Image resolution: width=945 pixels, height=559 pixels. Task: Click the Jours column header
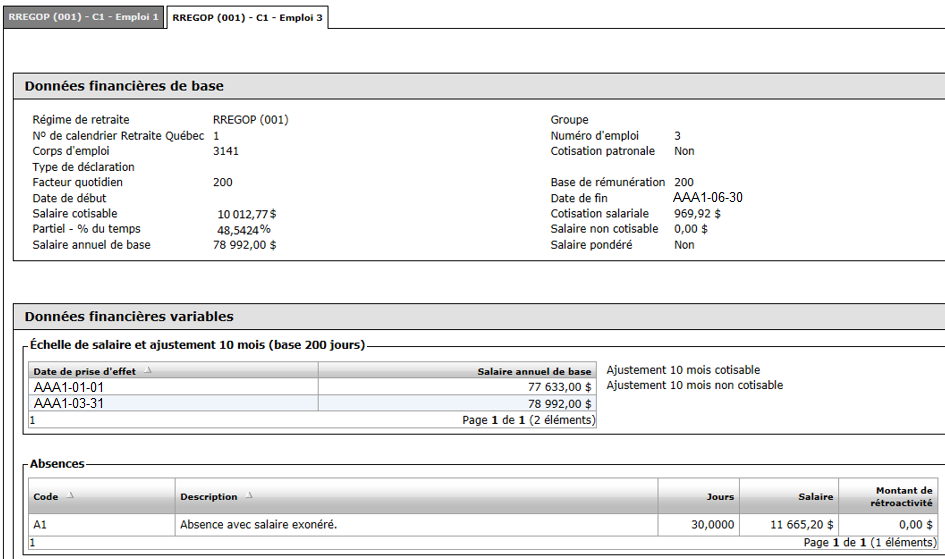699,496
